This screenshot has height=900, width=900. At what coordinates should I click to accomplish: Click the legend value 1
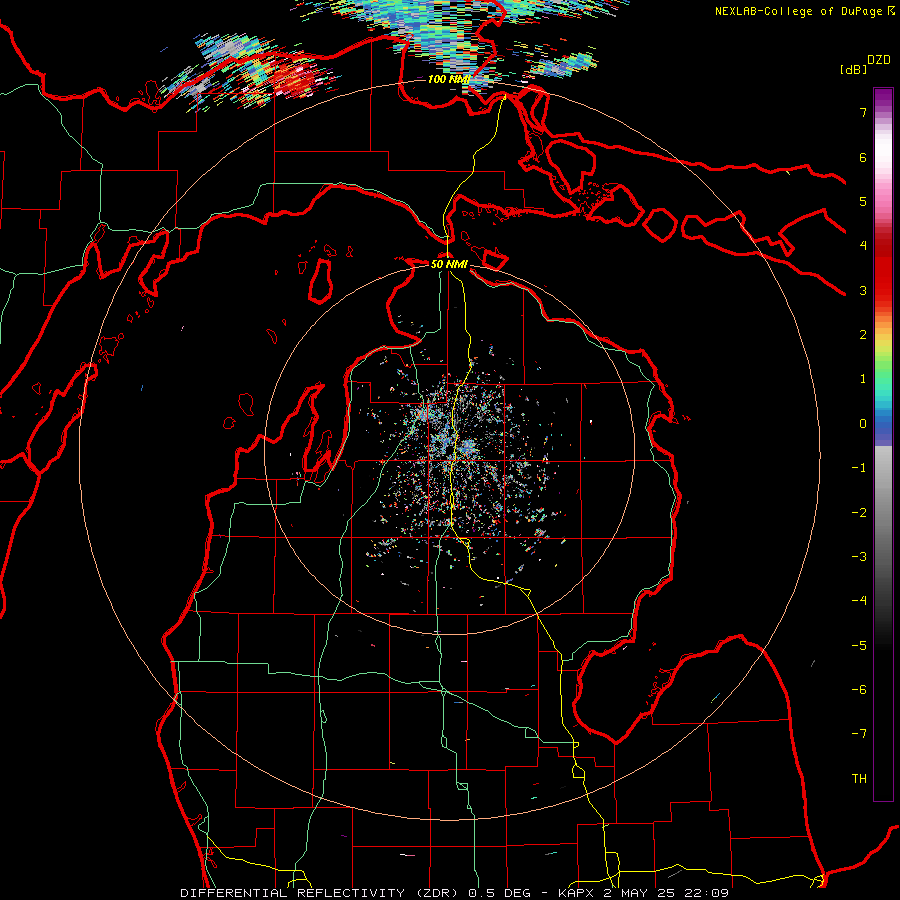pyautogui.click(x=863, y=379)
